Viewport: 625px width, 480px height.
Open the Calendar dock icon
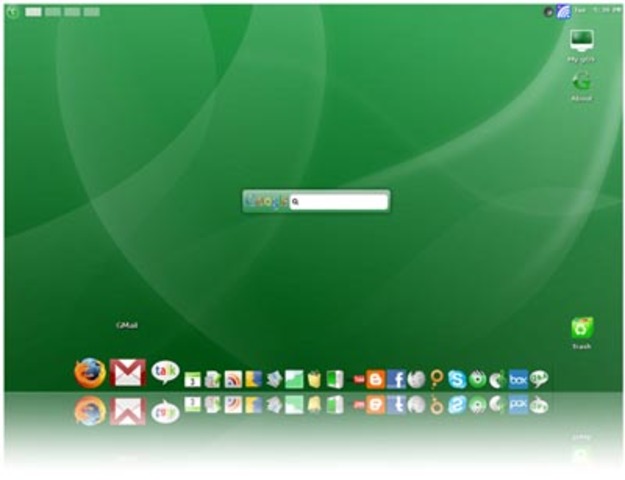[193, 379]
